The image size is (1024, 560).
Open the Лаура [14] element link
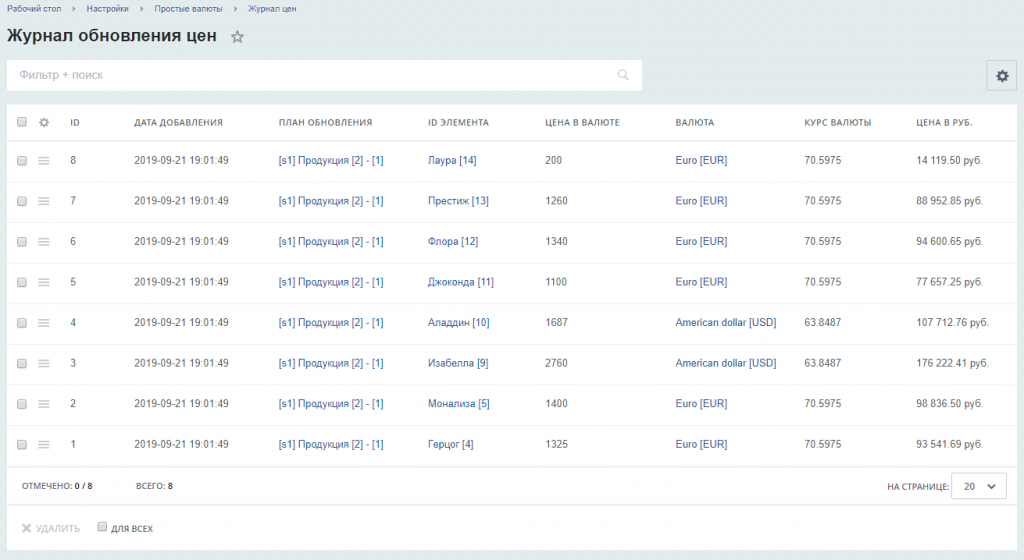452,161
